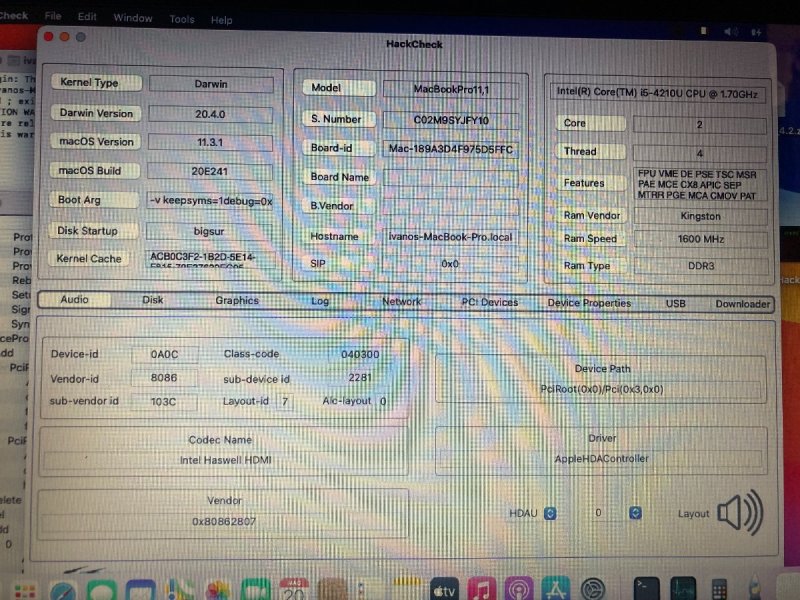Image resolution: width=800 pixels, height=600 pixels.
Task: Click the Driver value AppleHDAController
Action: [601, 459]
